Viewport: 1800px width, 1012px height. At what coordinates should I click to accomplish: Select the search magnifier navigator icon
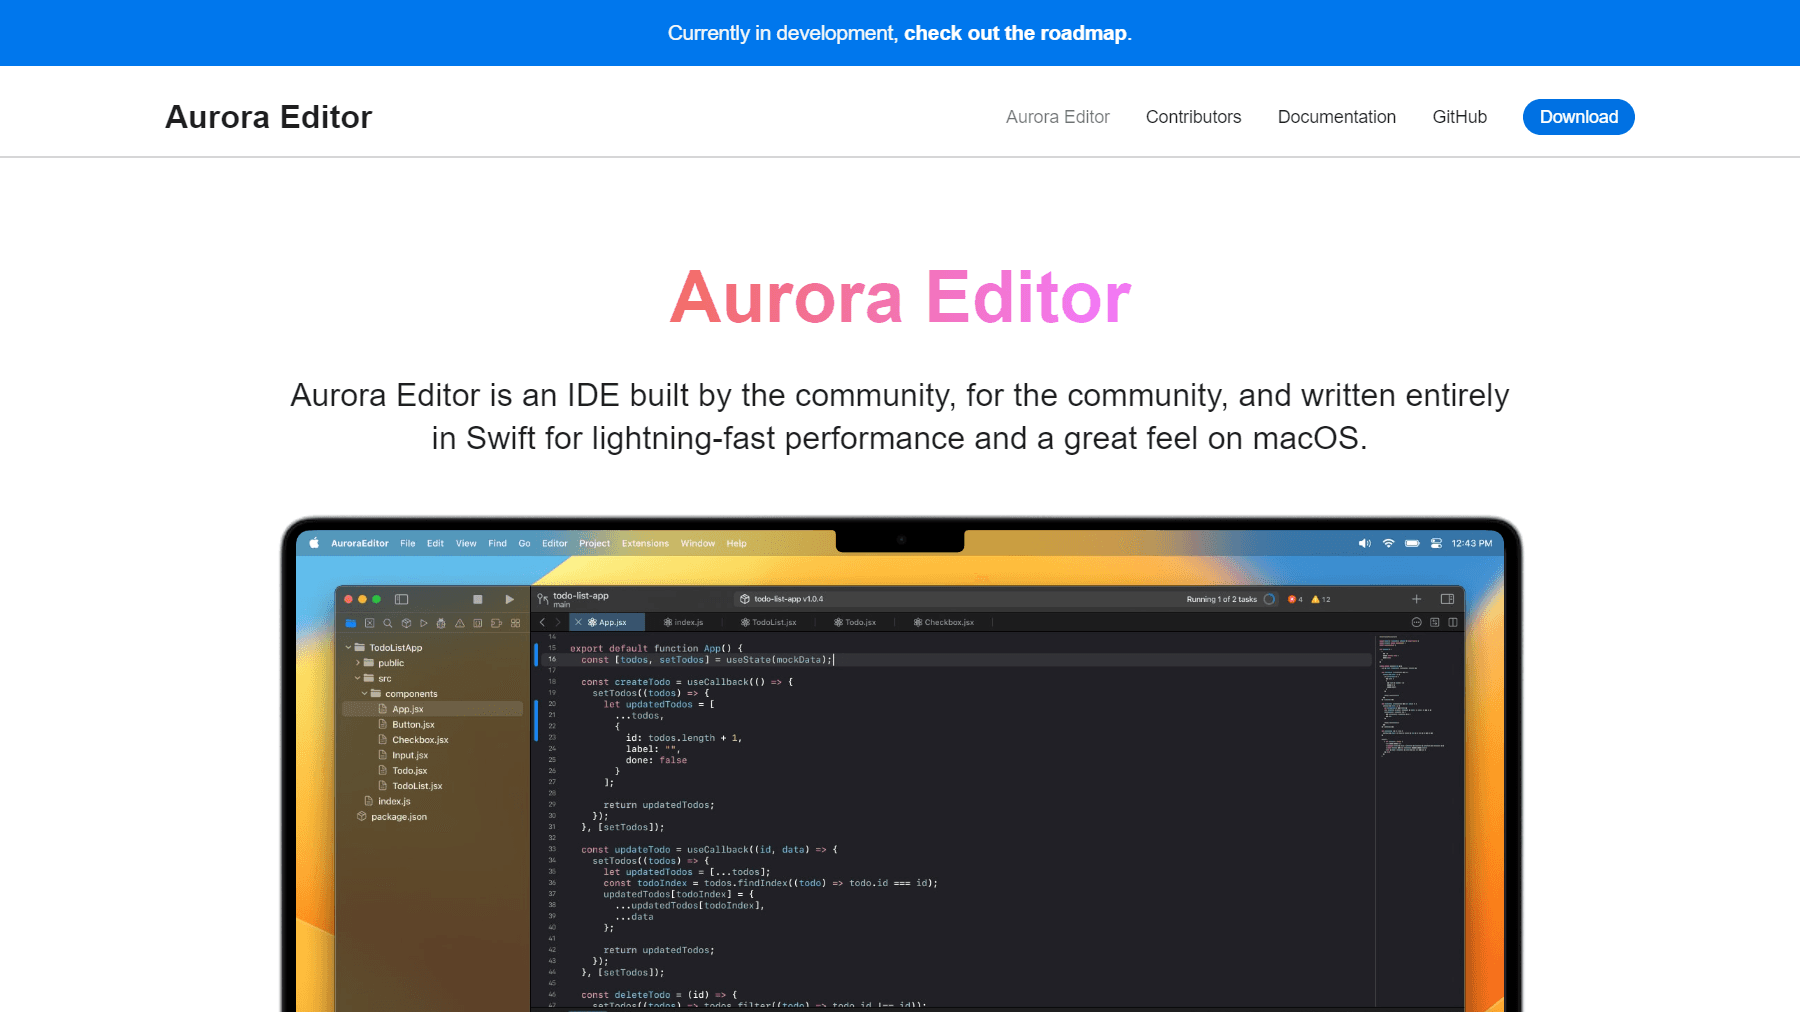(x=388, y=623)
